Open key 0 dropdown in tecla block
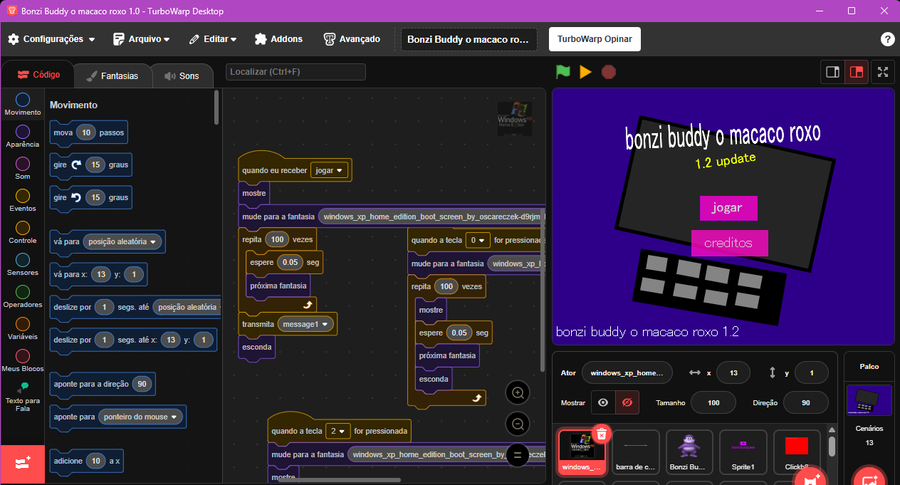This screenshot has width=900, height=485. point(478,240)
